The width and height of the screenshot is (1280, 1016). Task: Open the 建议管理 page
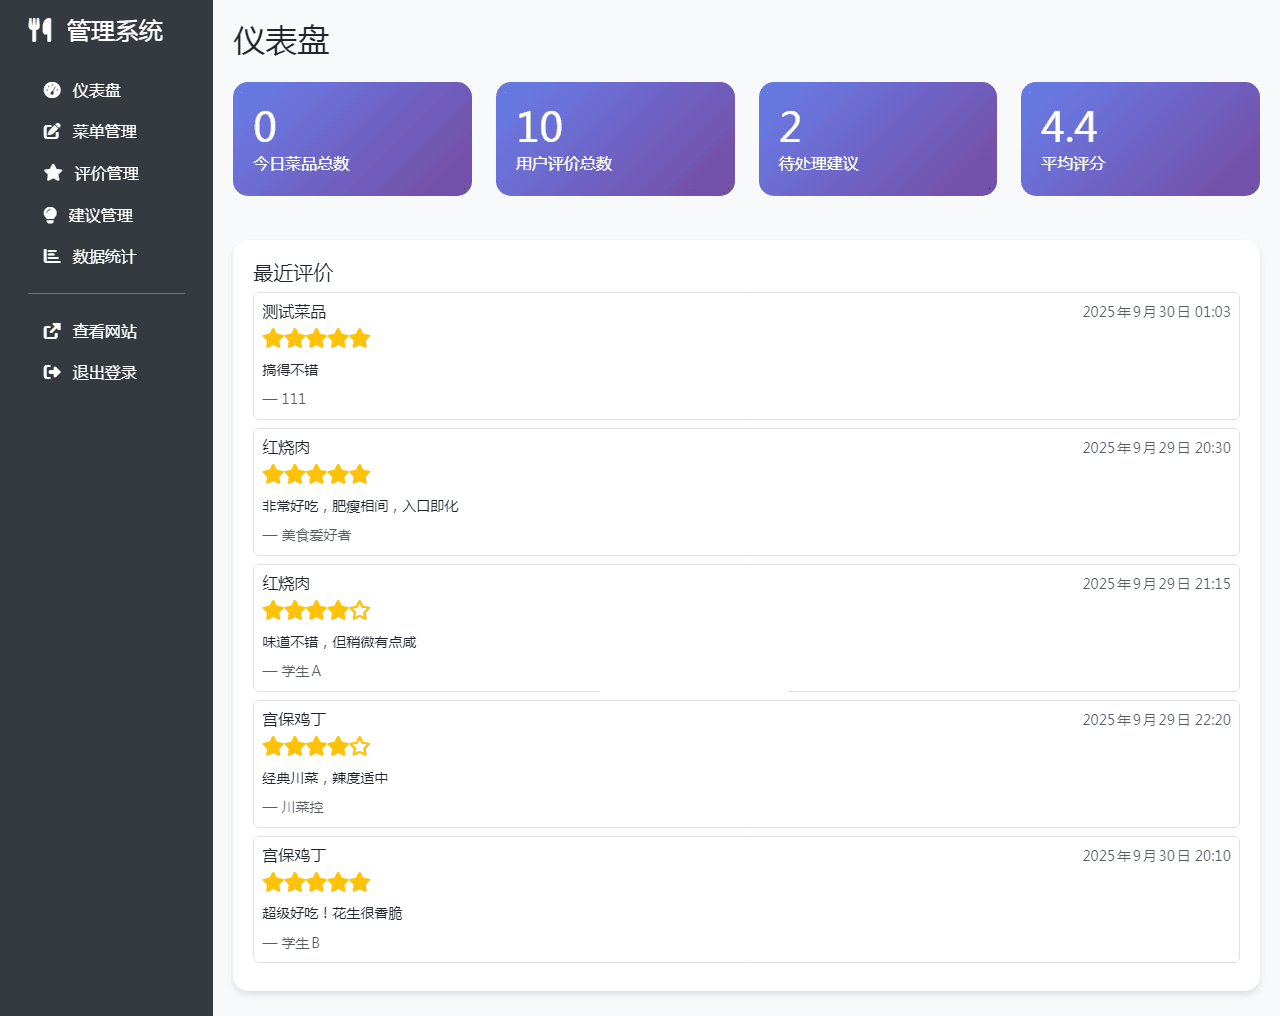coord(103,214)
